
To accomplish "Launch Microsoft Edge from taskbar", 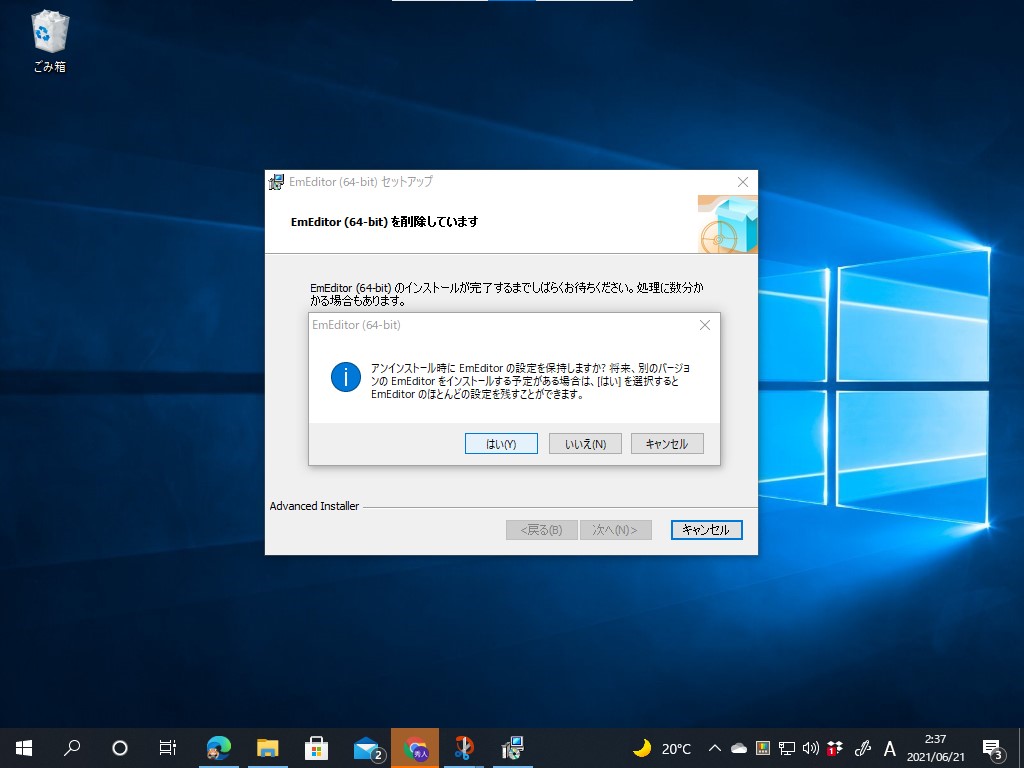I will coord(219,748).
